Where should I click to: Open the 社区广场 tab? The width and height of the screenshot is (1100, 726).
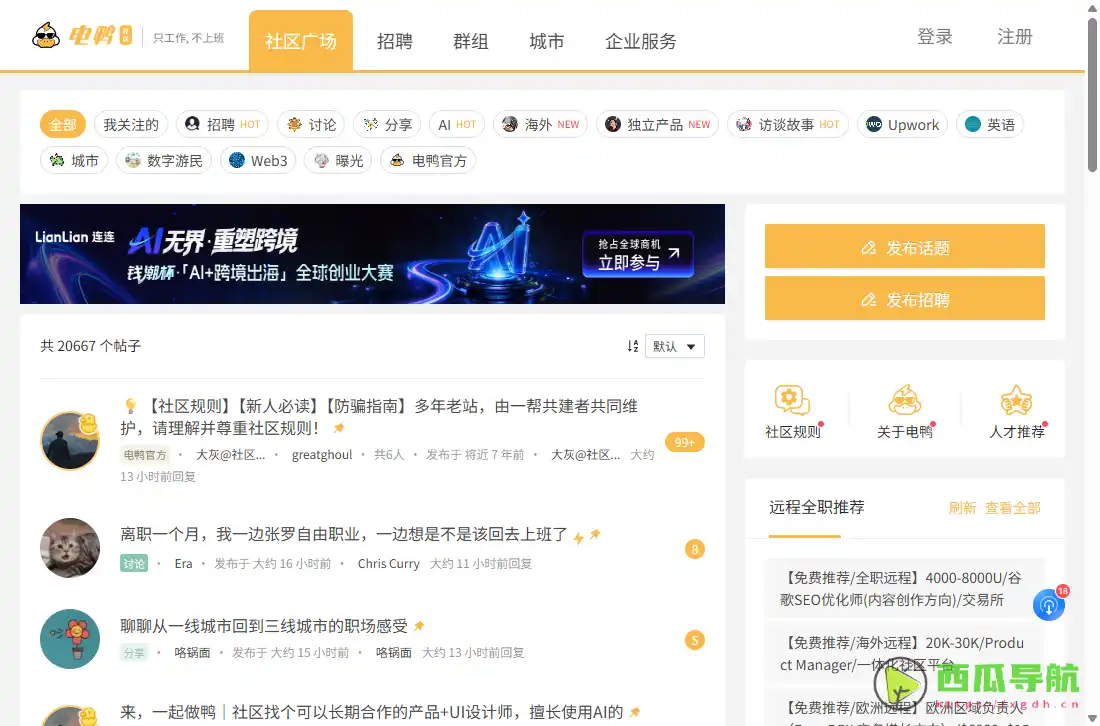[300, 41]
